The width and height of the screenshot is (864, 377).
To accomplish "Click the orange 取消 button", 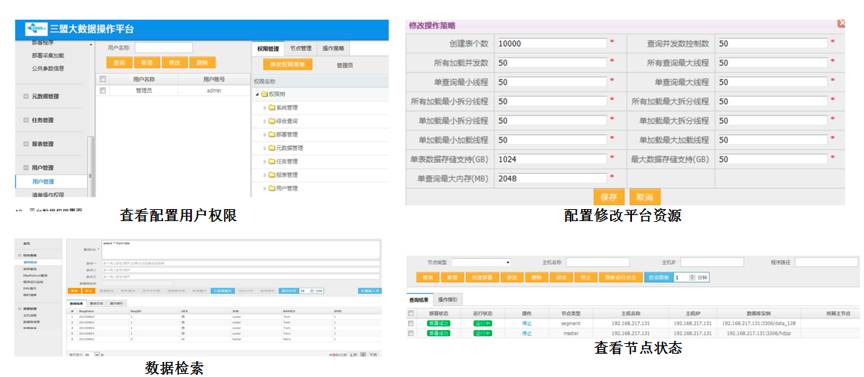I will [645, 197].
